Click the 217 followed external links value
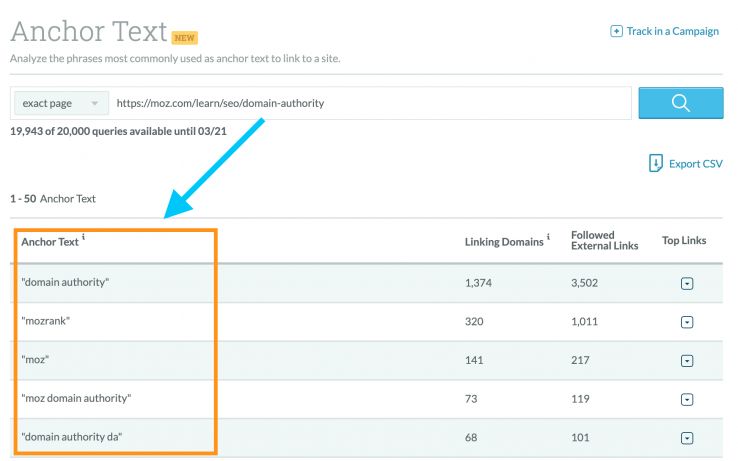The image size is (738, 461). coord(580,360)
